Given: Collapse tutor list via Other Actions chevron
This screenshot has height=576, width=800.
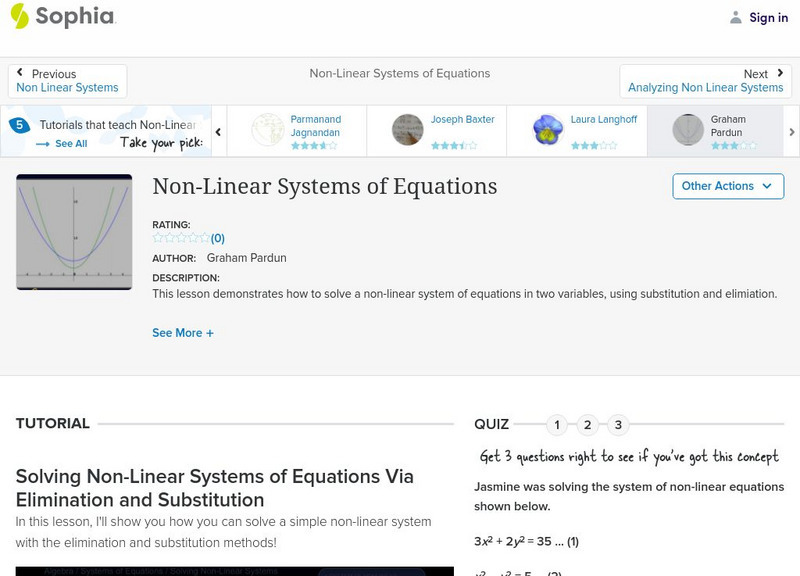Looking at the screenshot, I should [x=767, y=186].
